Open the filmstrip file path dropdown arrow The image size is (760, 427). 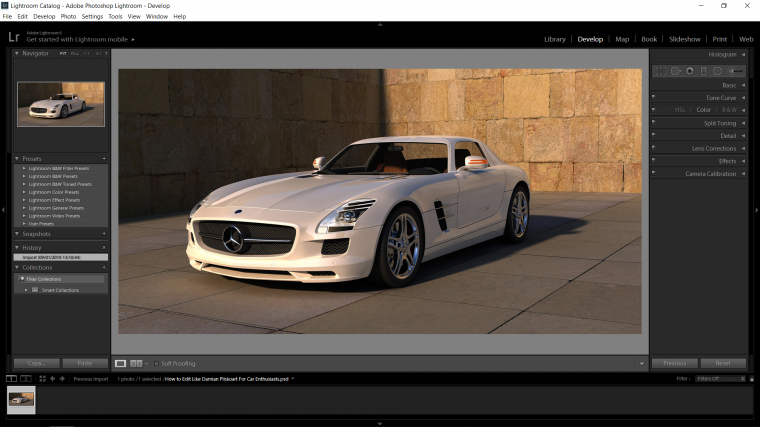pos(293,379)
